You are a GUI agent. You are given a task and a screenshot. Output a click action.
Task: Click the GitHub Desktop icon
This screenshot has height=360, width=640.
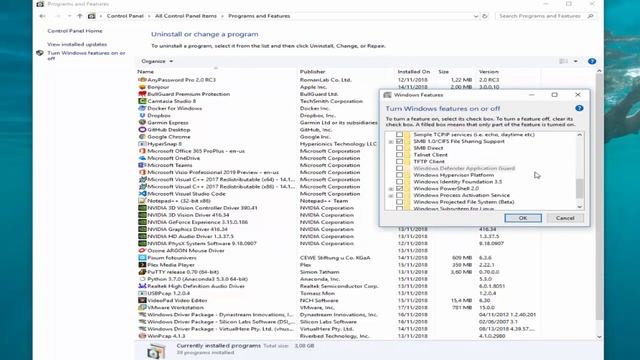142,129
